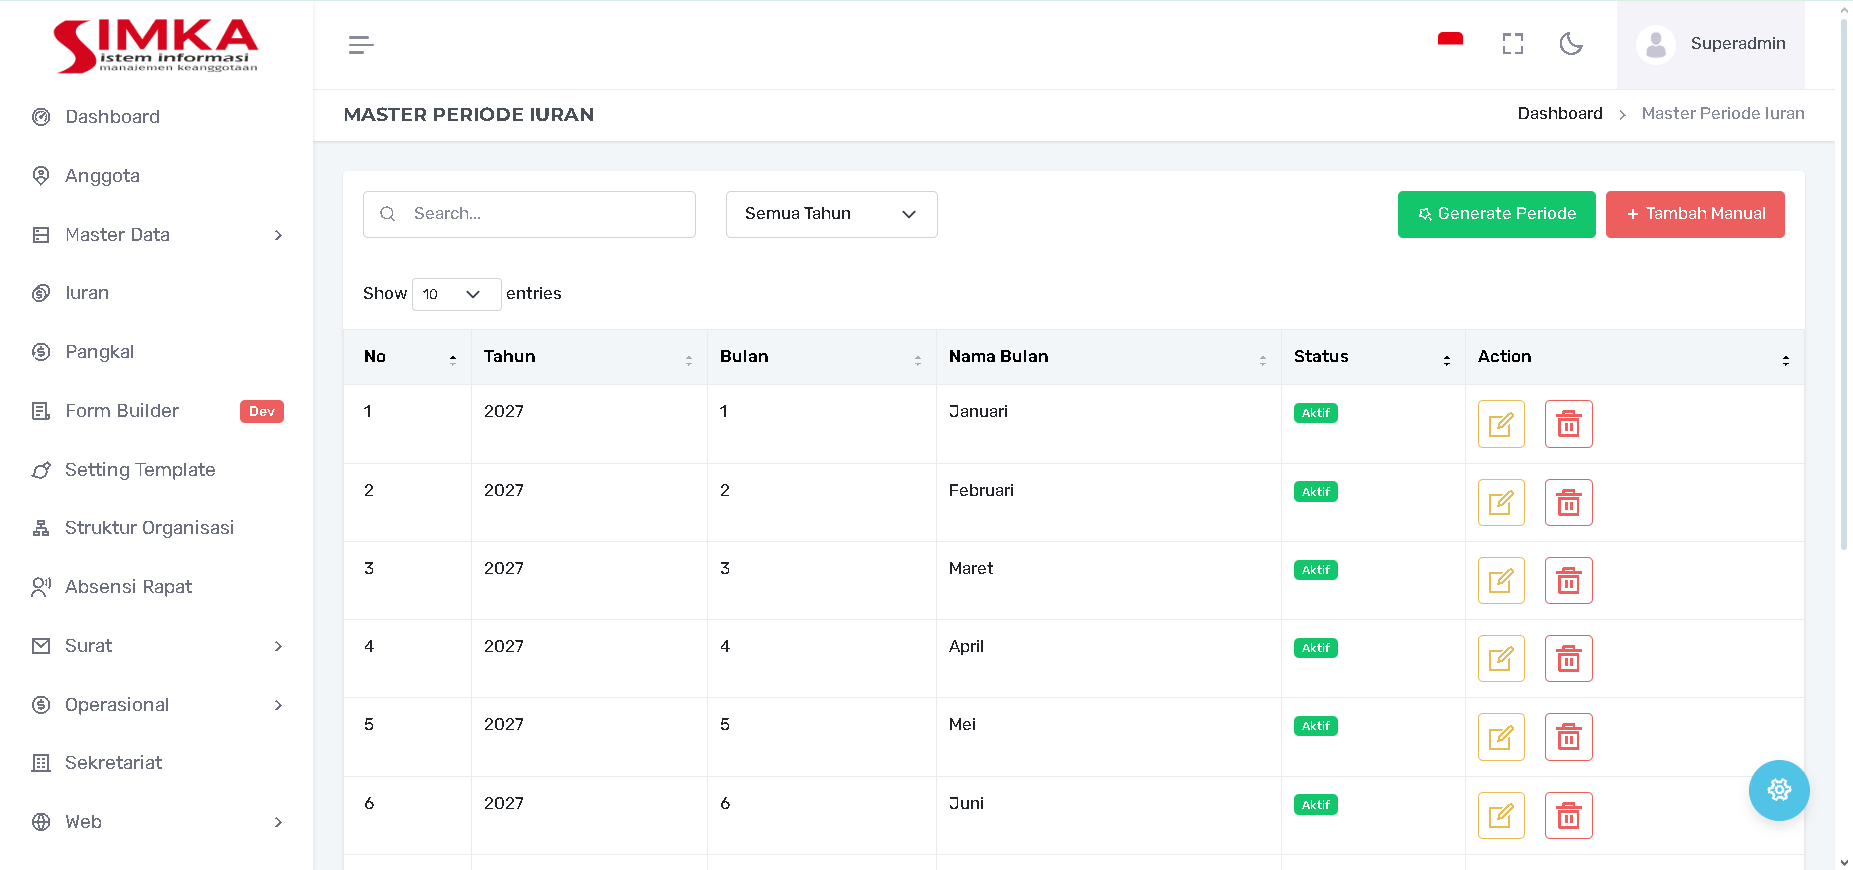Click the hamburger menu icon to collapse sidebar
The height and width of the screenshot is (870, 1853).
coord(361,45)
